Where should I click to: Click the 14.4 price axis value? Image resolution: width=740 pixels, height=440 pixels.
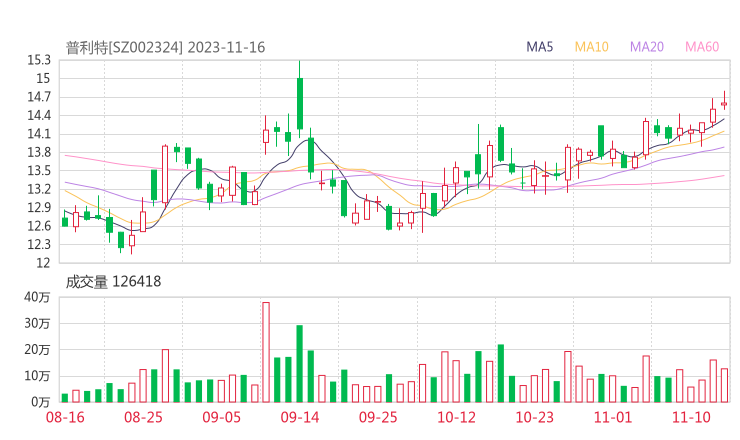pos(39,116)
